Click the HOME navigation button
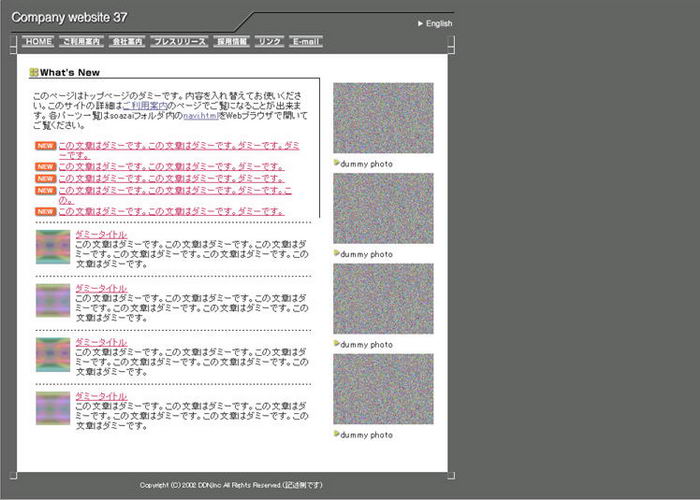Screen dimensions: 700x500 (x=38, y=42)
